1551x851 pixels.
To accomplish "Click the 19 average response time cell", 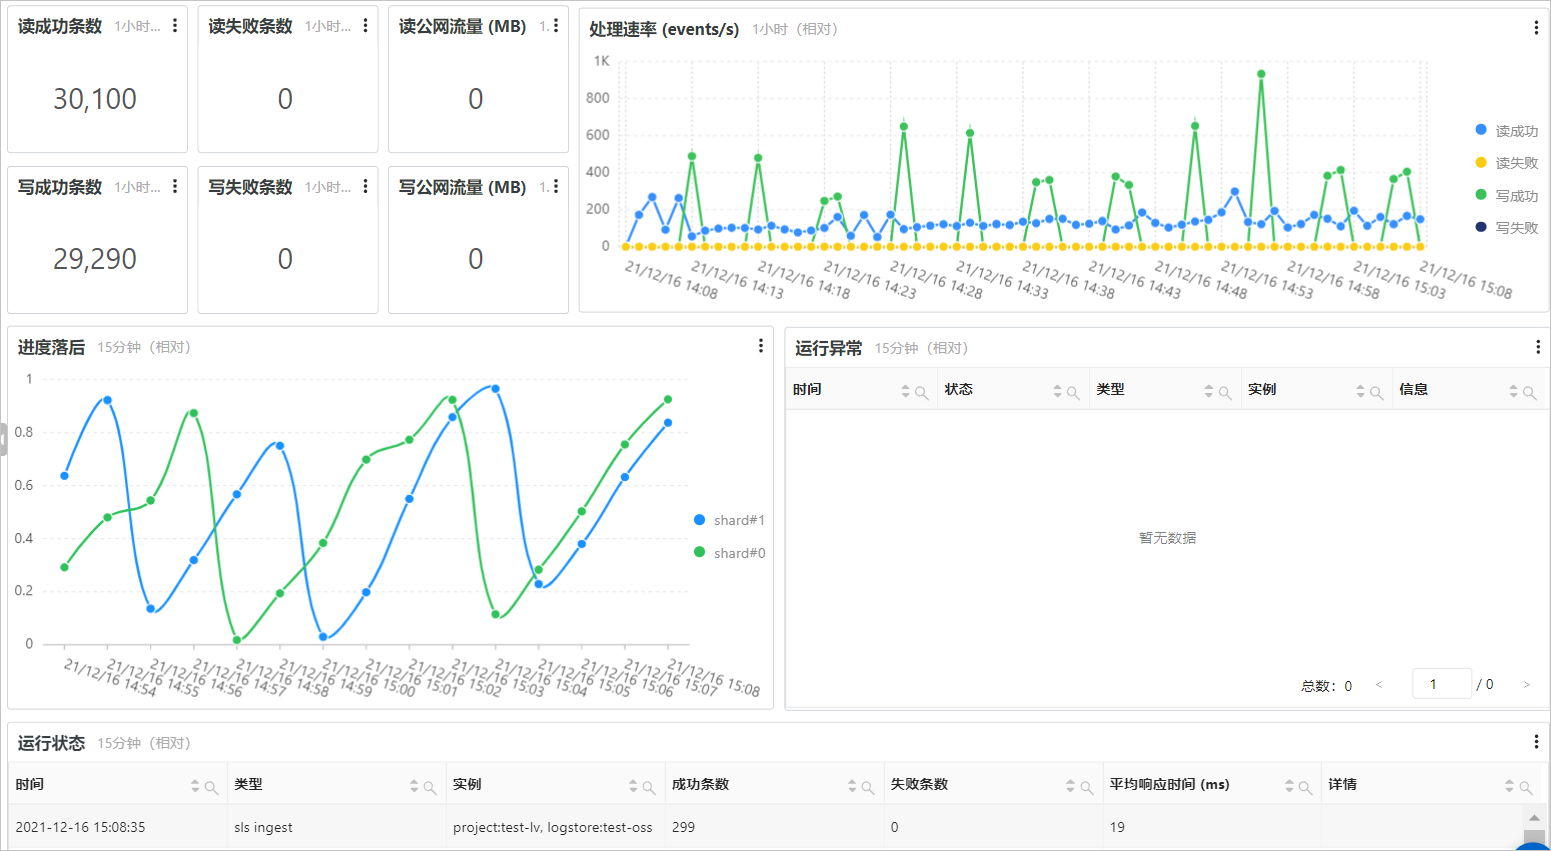I will (1117, 827).
